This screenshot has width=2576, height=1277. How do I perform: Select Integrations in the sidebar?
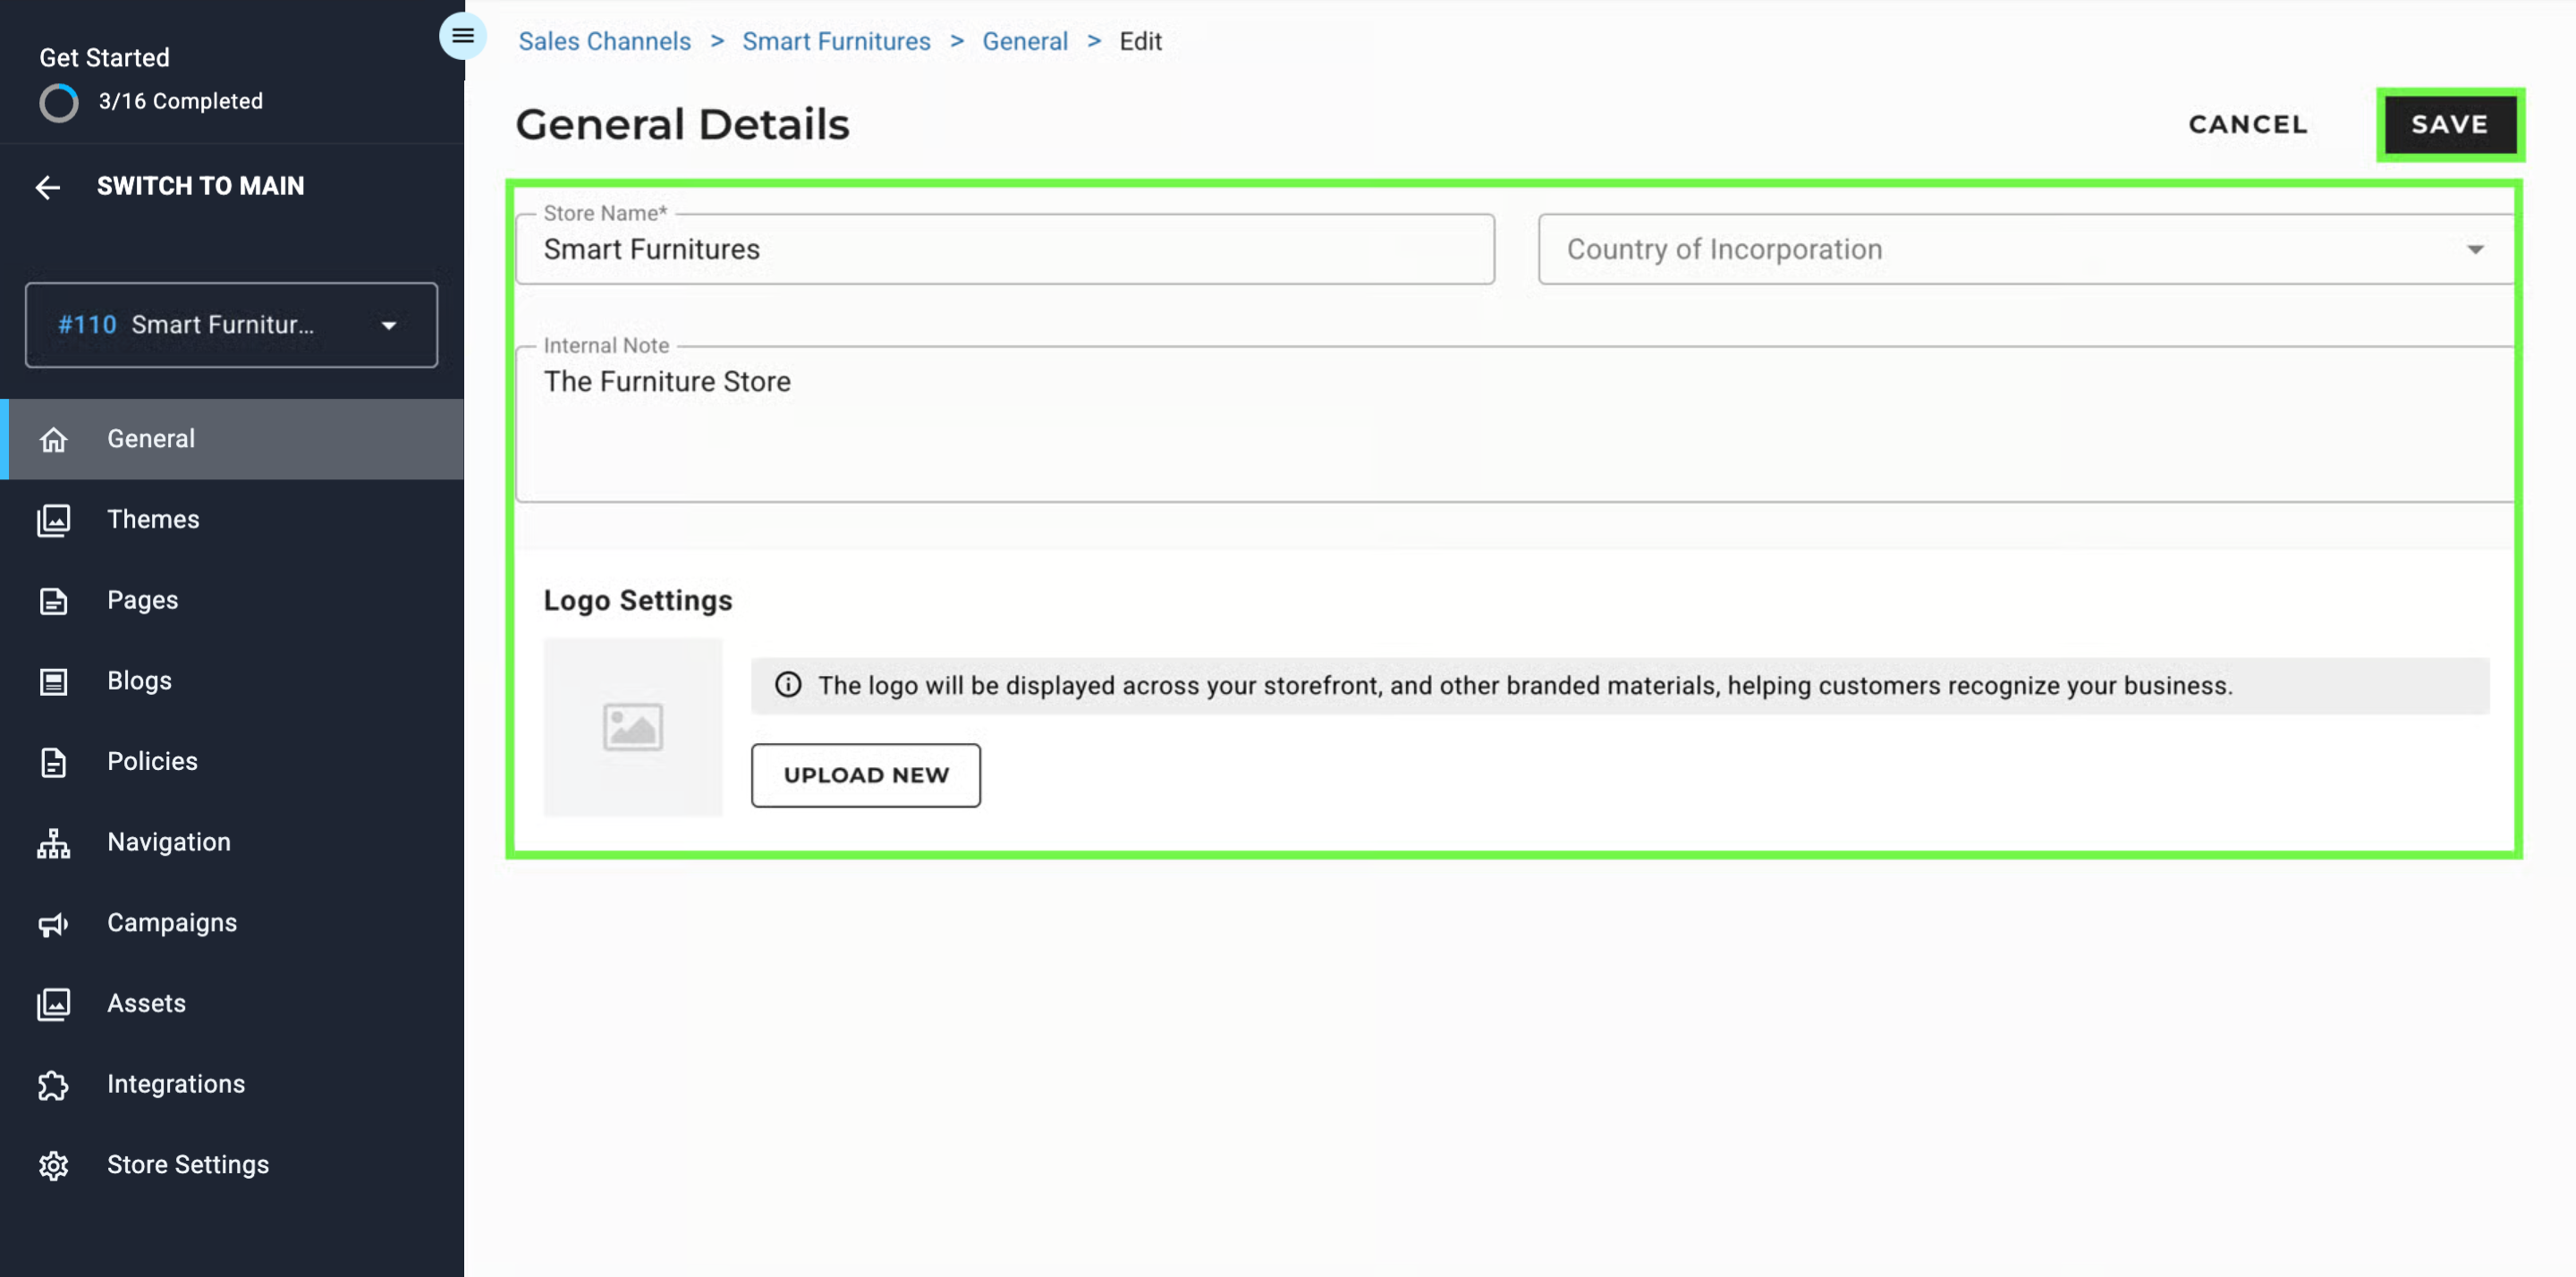click(x=232, y=1085)
